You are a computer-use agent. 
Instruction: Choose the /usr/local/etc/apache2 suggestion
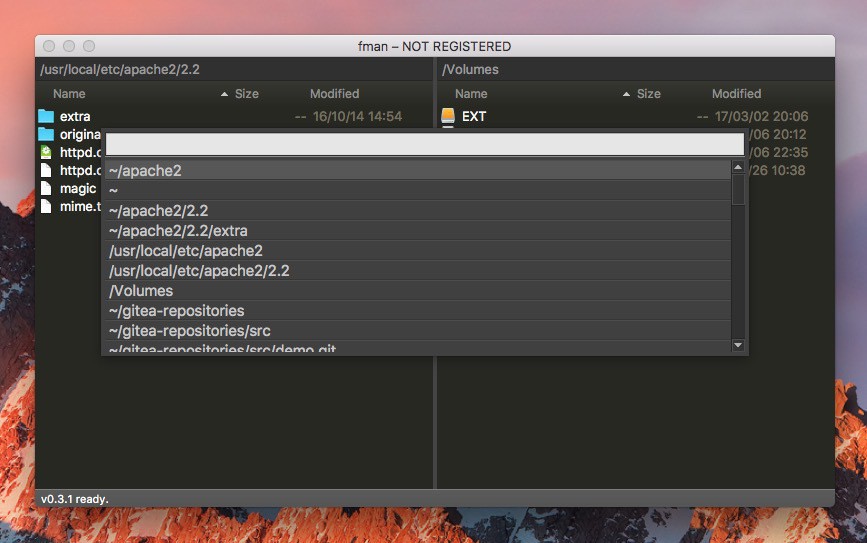point(419,250)
